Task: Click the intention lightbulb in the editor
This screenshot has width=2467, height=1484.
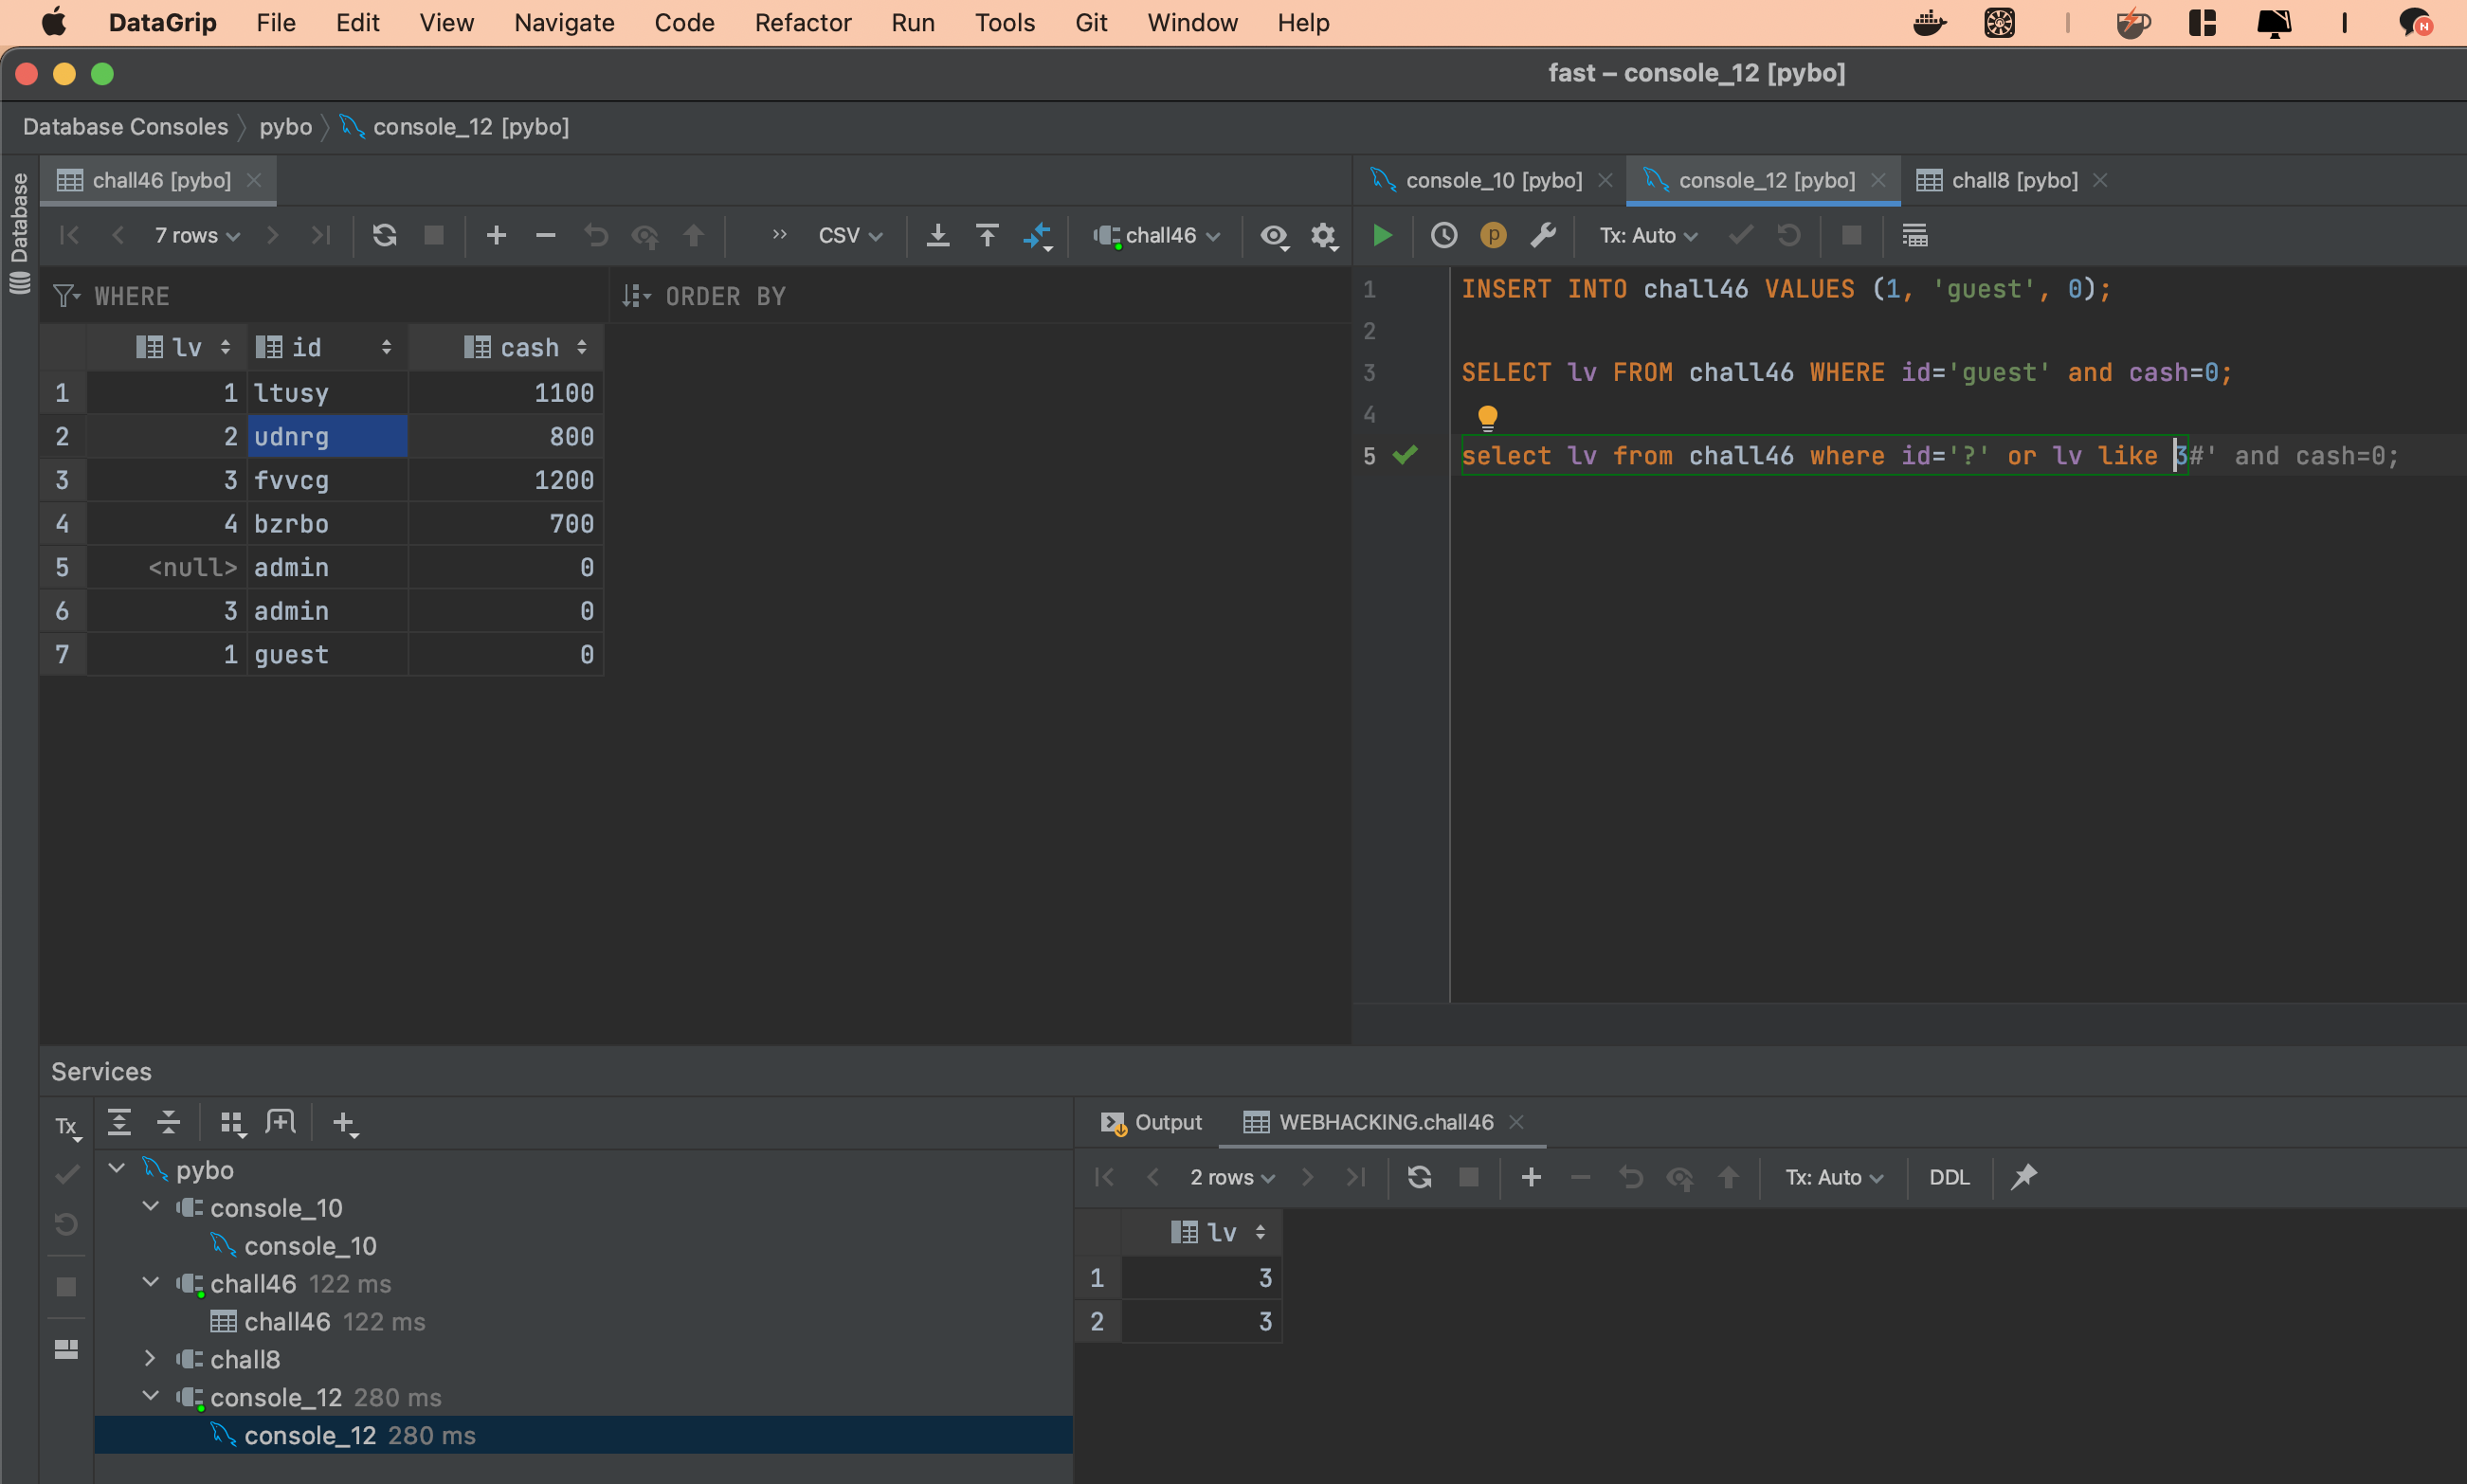Action: coord(1487,416)
